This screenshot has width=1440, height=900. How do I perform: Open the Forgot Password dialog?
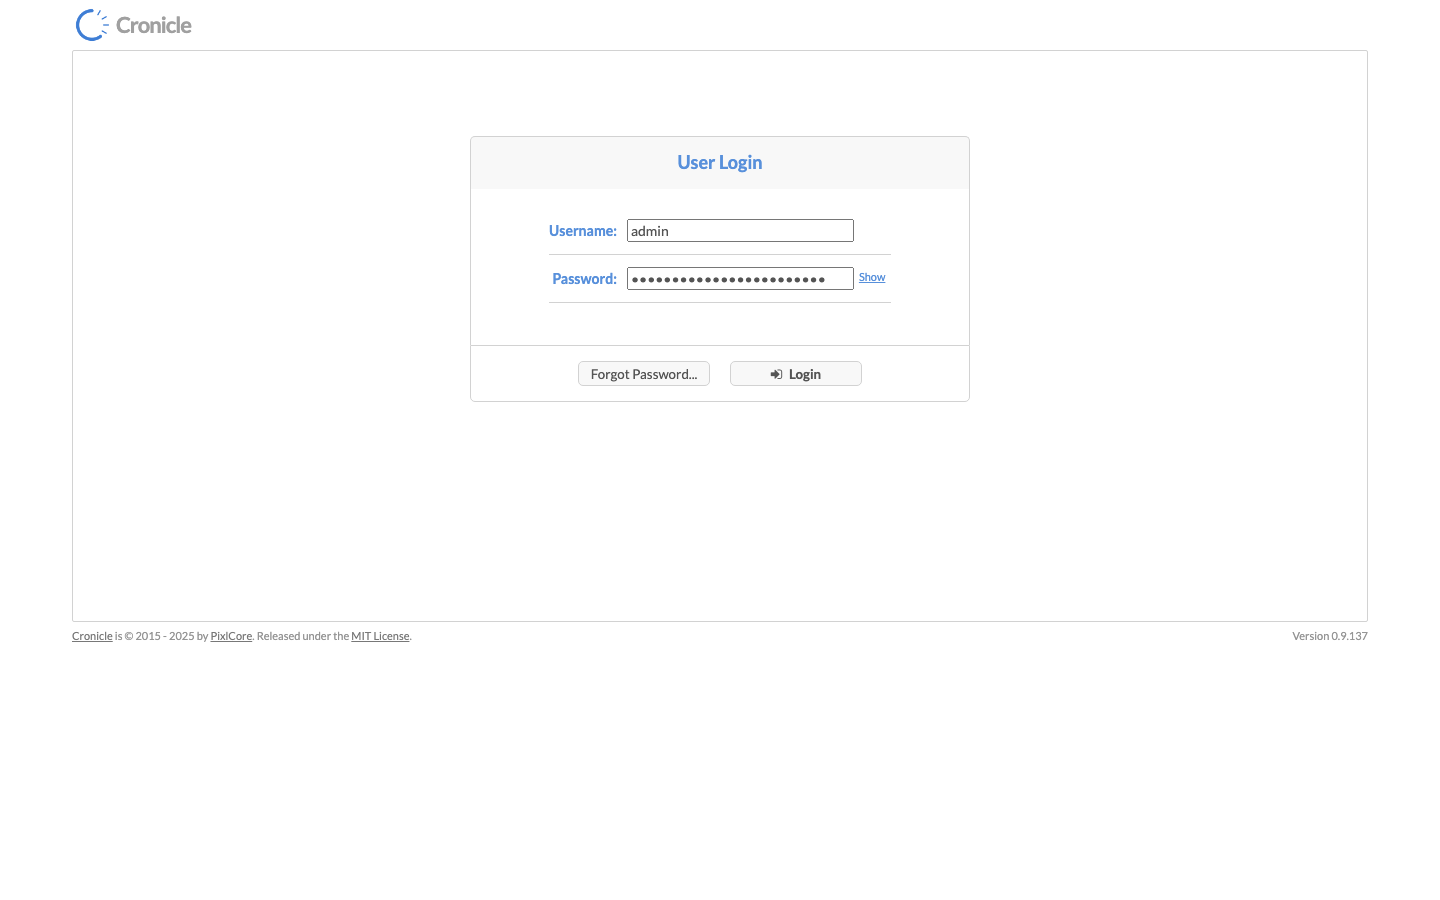click(x=644, y=374)
